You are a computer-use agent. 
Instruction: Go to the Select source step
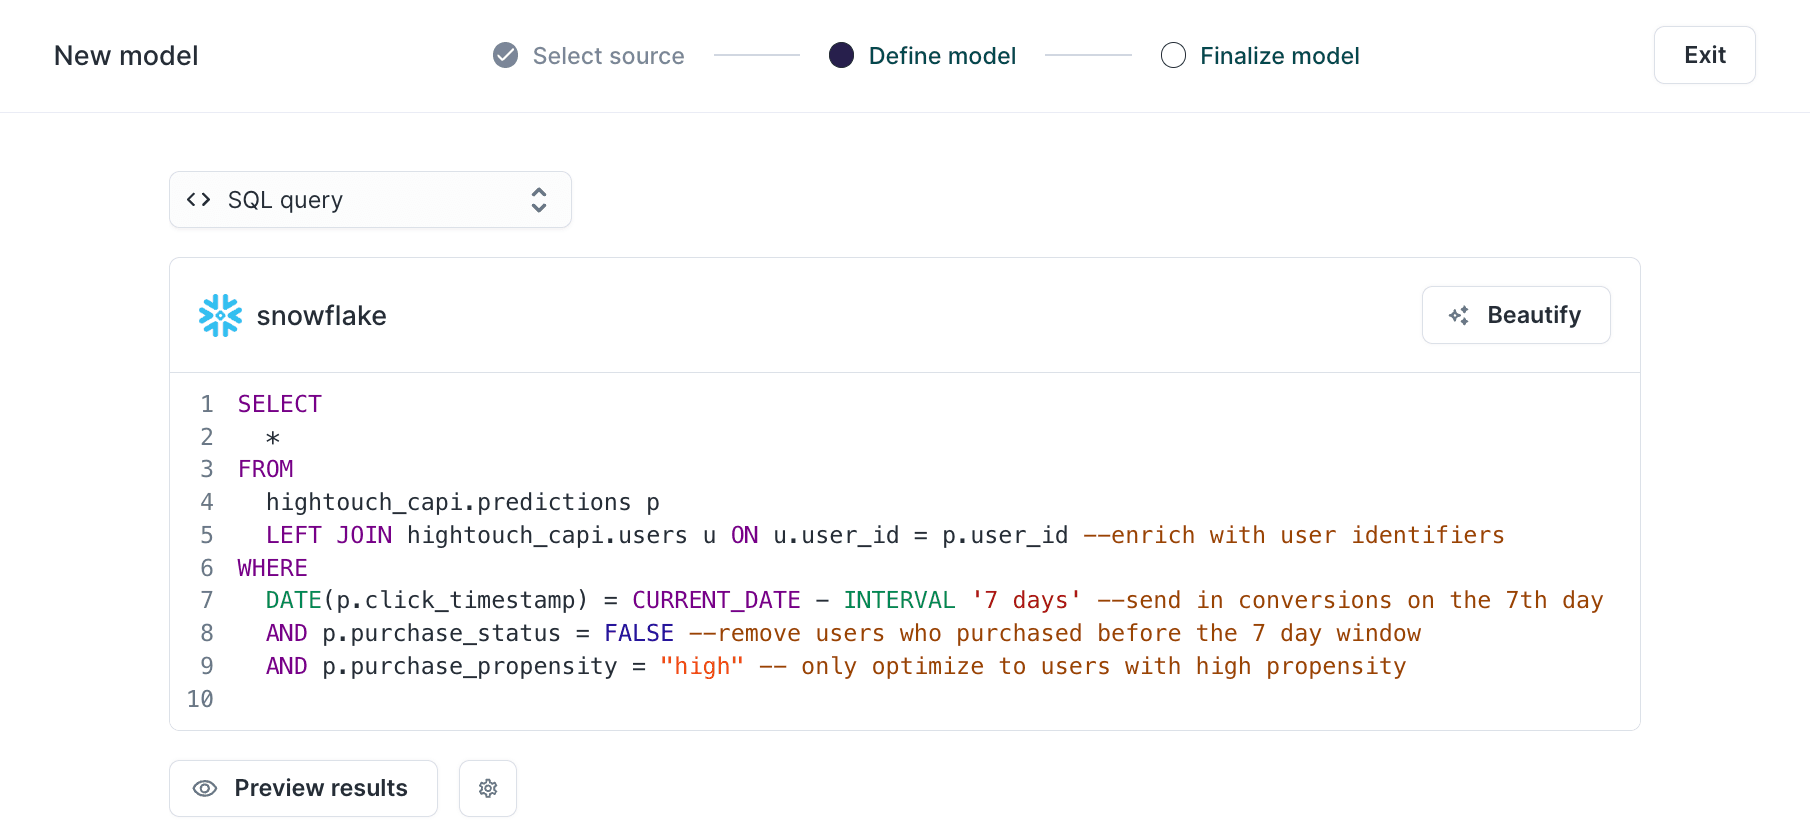tap(608, 56)
